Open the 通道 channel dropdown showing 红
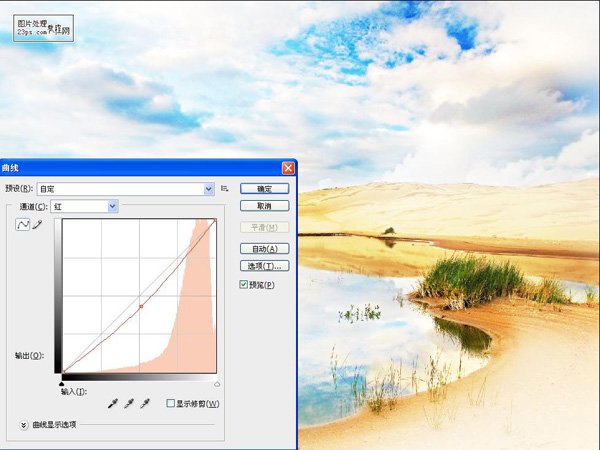Screen dimensions: 600x450 113,206
